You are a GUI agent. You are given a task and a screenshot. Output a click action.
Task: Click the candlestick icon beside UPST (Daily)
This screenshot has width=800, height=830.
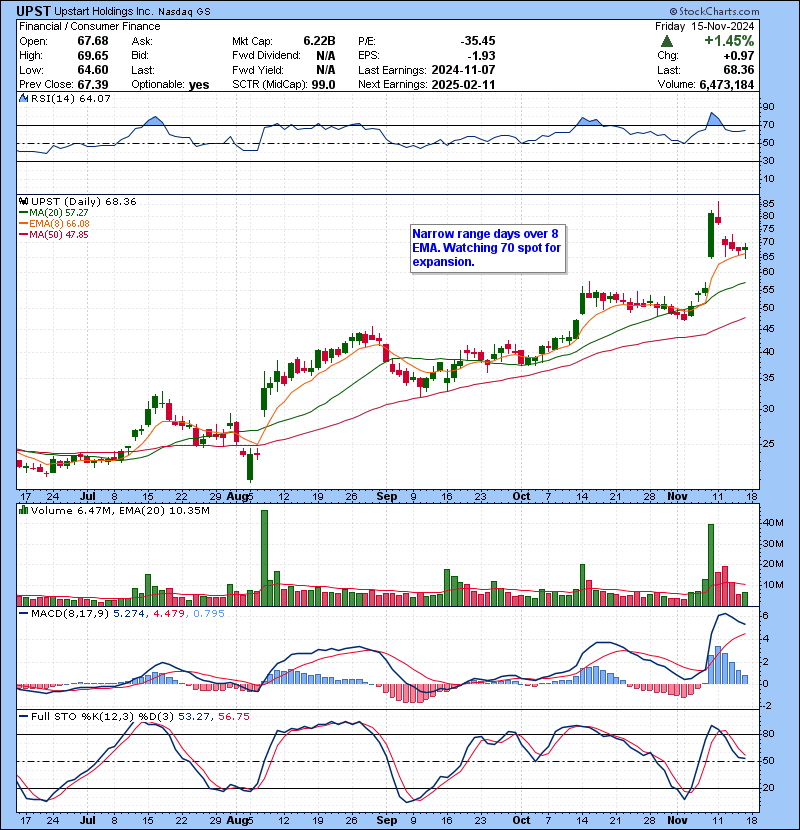point(23,201)
